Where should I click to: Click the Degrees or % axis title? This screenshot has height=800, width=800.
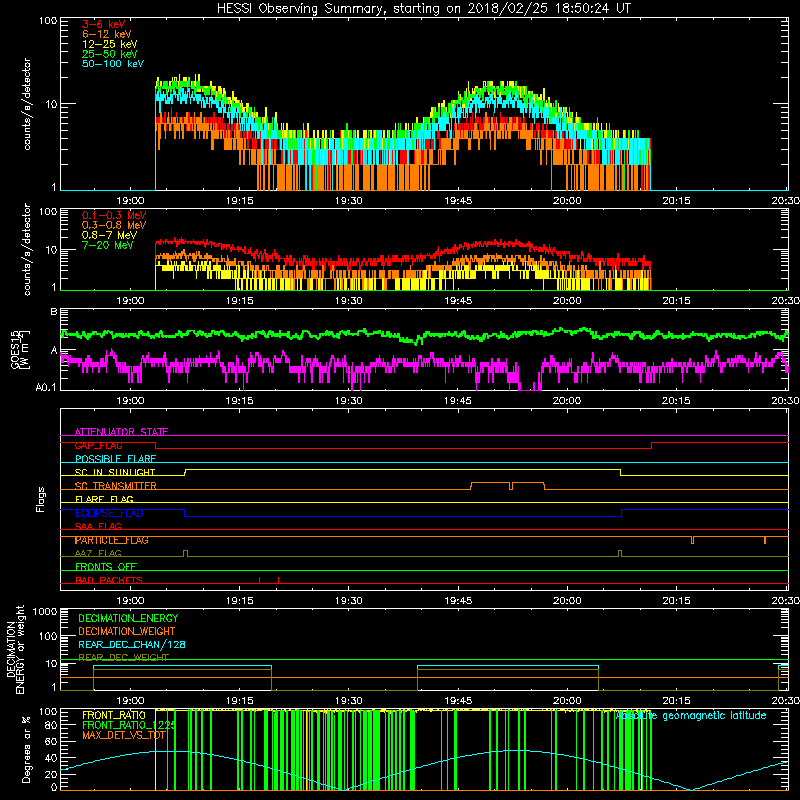tap(26, 750)
